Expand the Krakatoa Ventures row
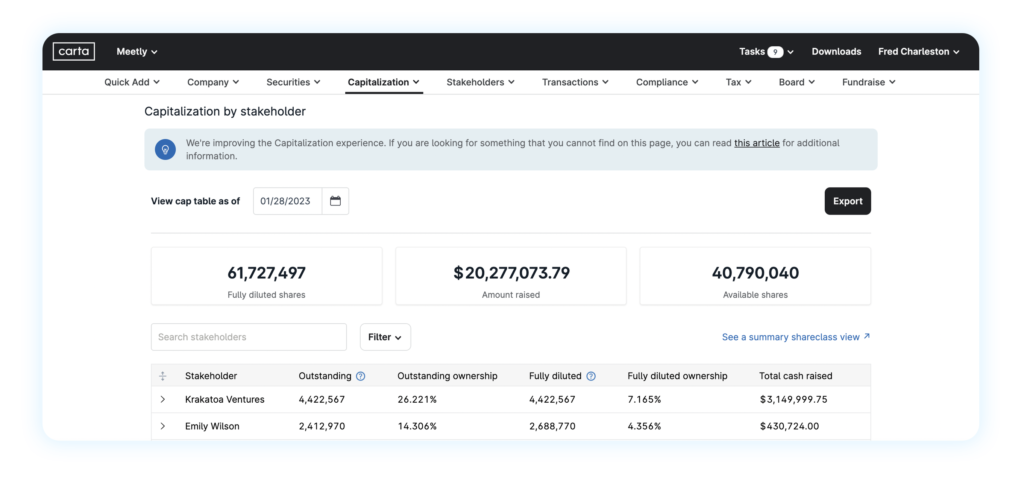1024x484 pixels. point(163,399)
